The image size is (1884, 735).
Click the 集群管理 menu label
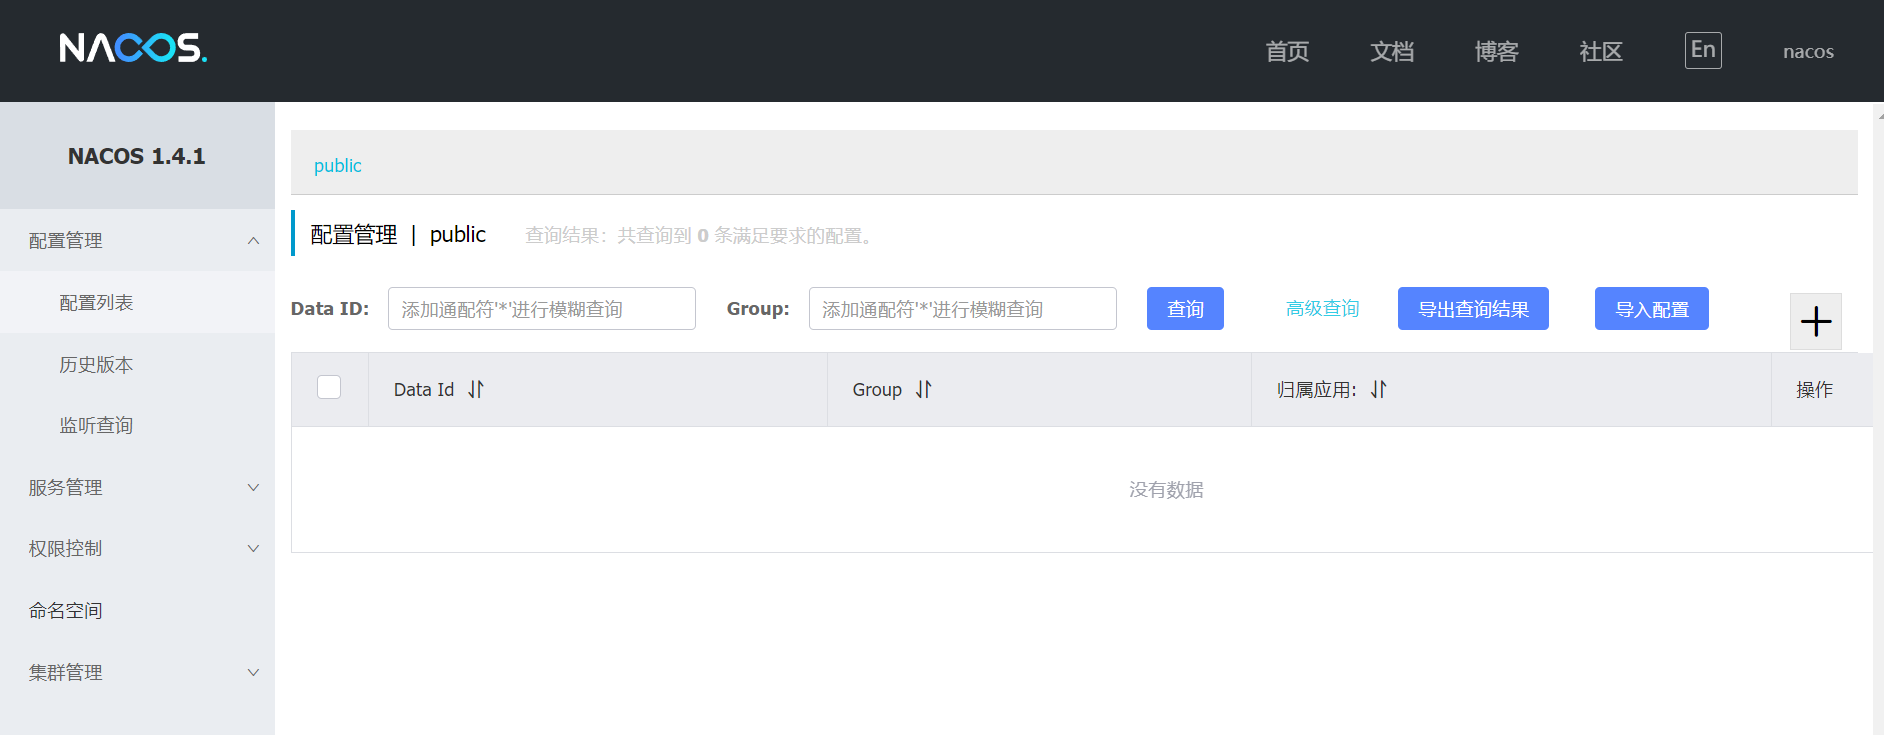click(66, 672)
